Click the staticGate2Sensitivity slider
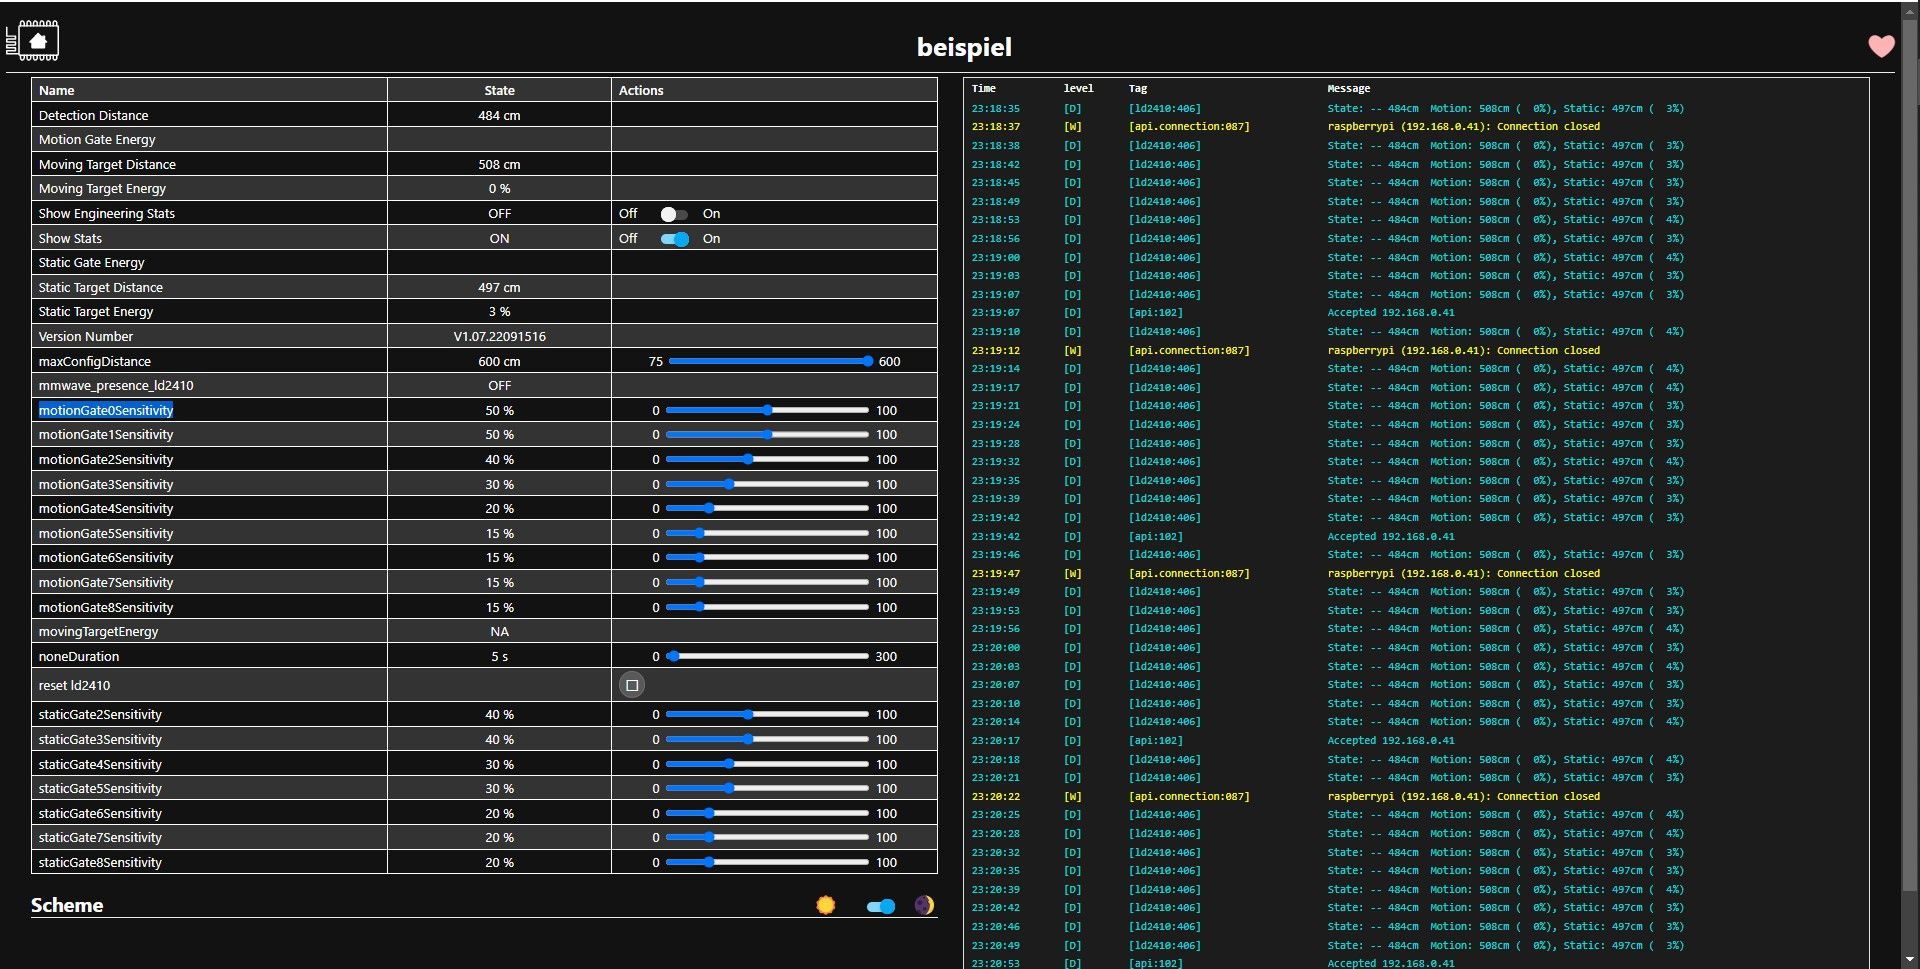This screenshot has height=969, width=1920. click(767, 715)
